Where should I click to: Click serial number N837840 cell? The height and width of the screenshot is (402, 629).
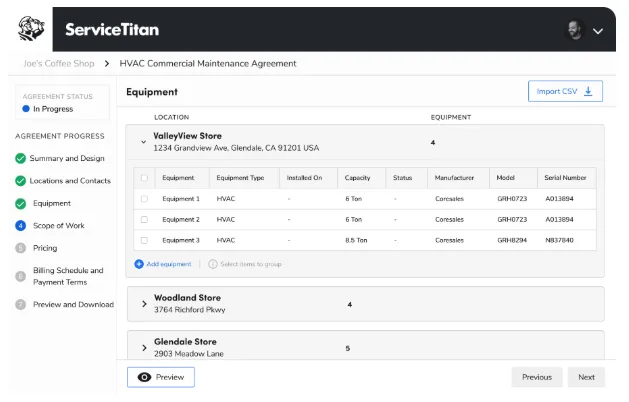coord(559,240)
